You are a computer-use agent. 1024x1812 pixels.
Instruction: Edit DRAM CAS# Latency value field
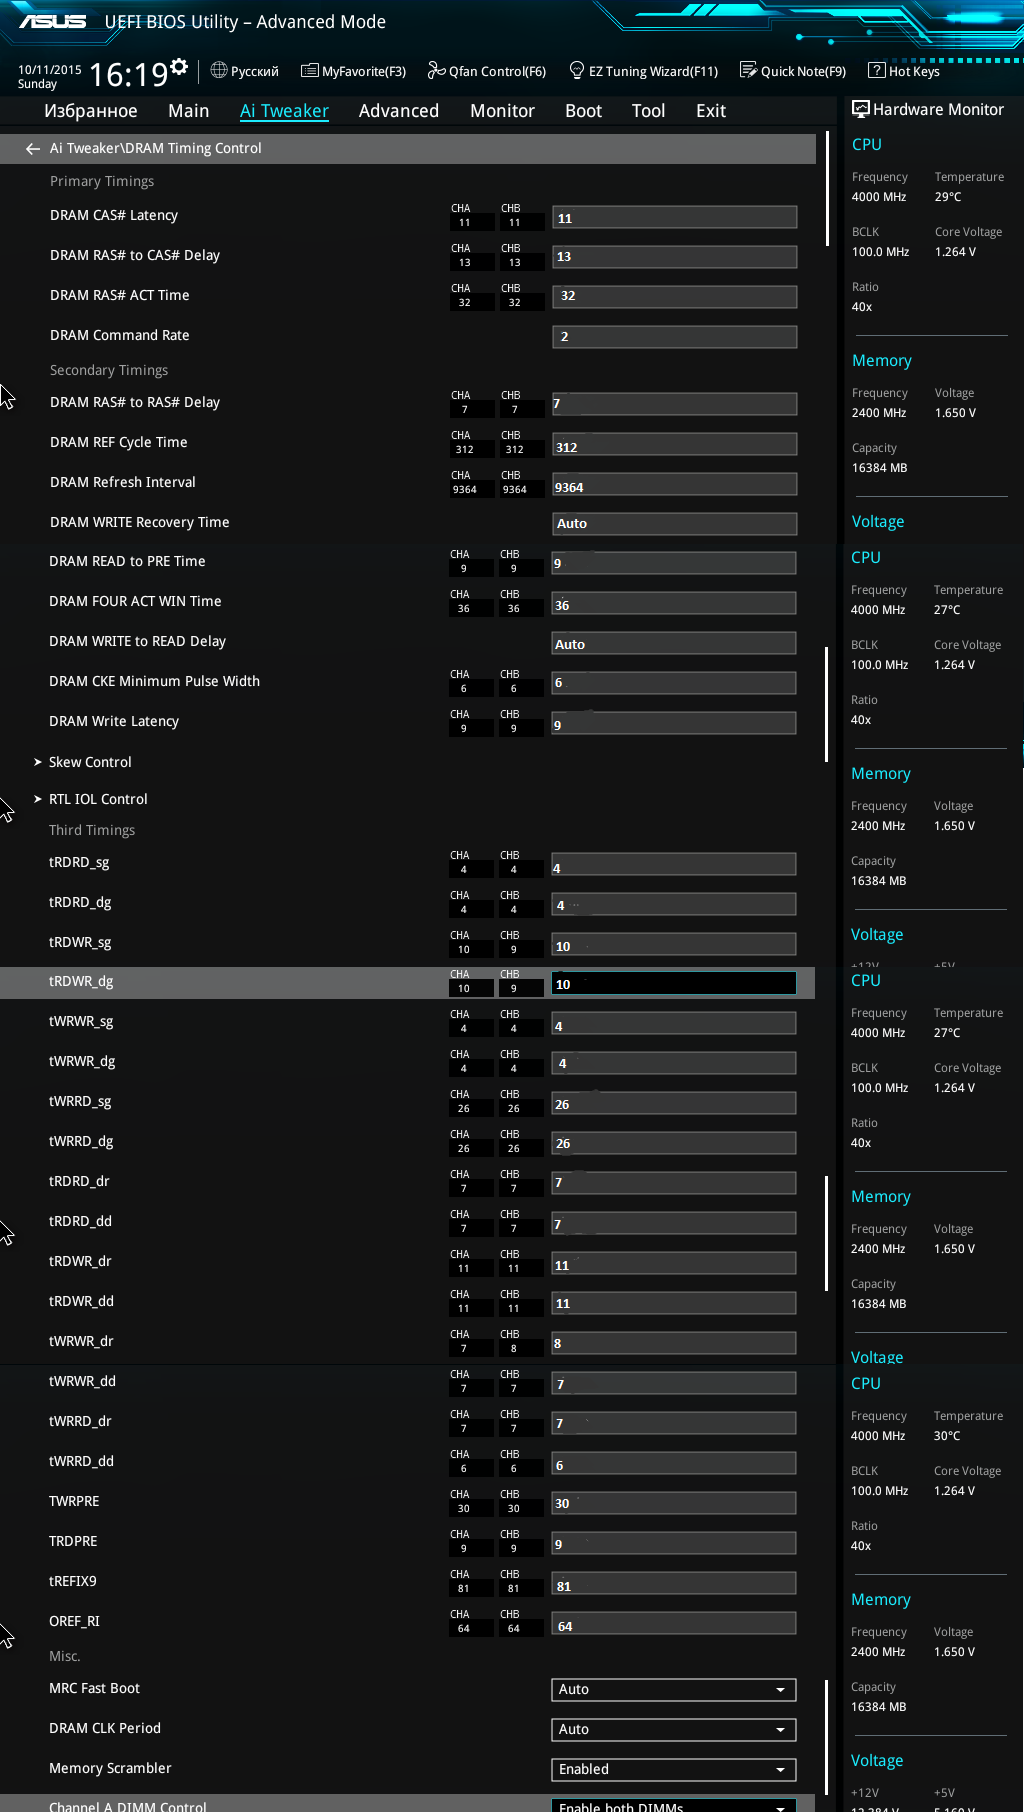click(x=675, y=218)
